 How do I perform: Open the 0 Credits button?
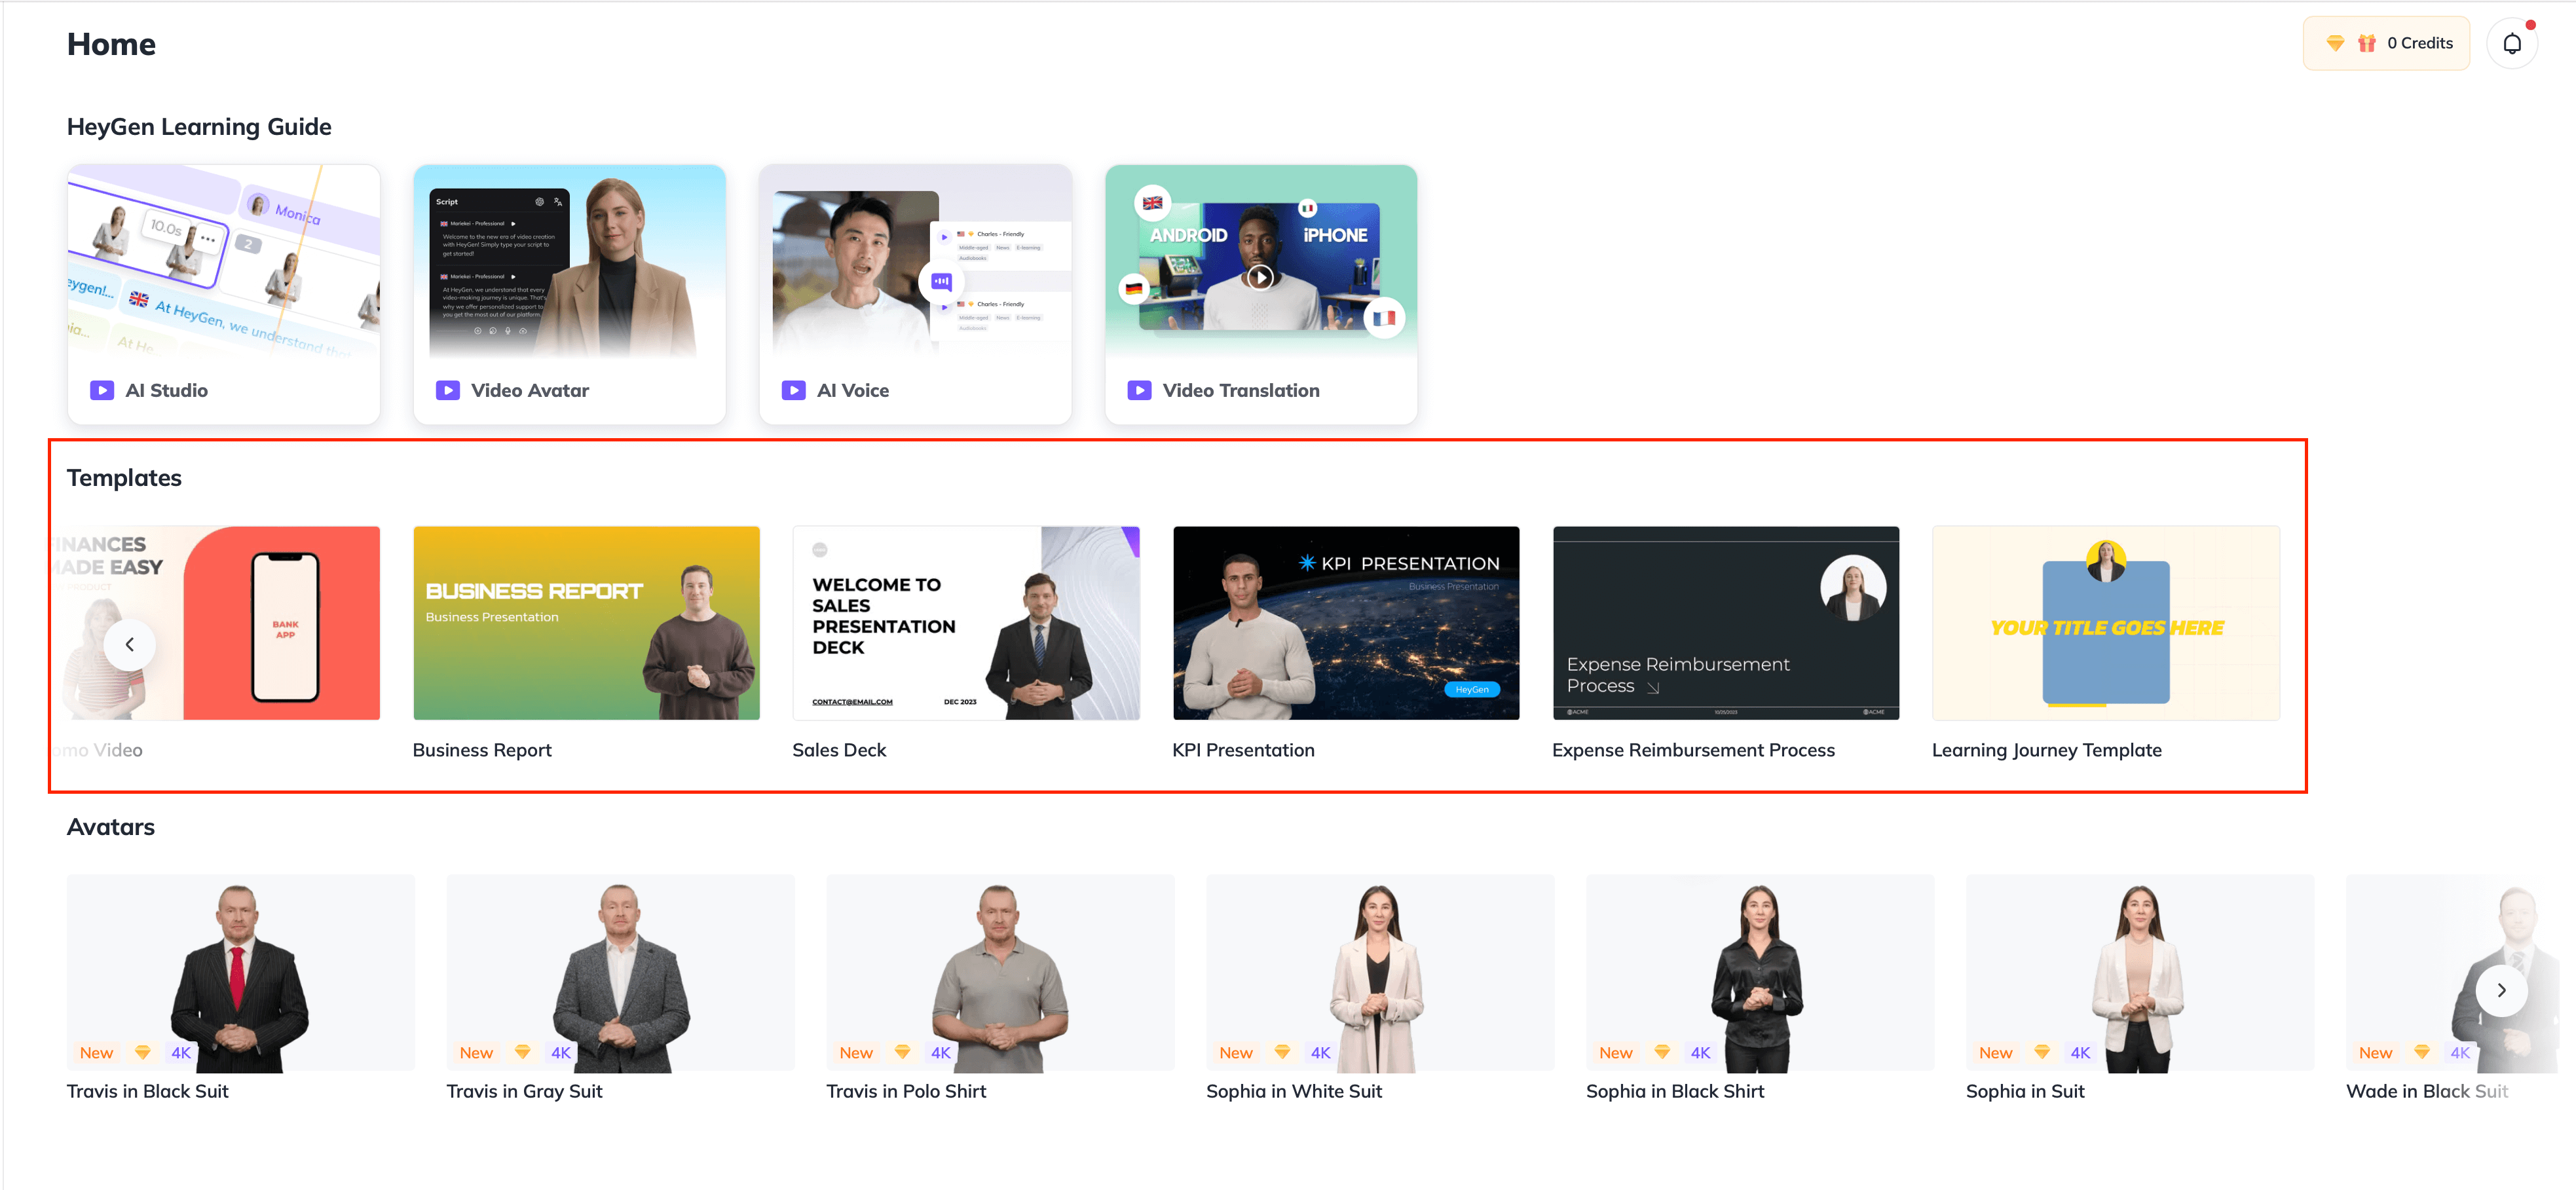(x=2386, y=43)
